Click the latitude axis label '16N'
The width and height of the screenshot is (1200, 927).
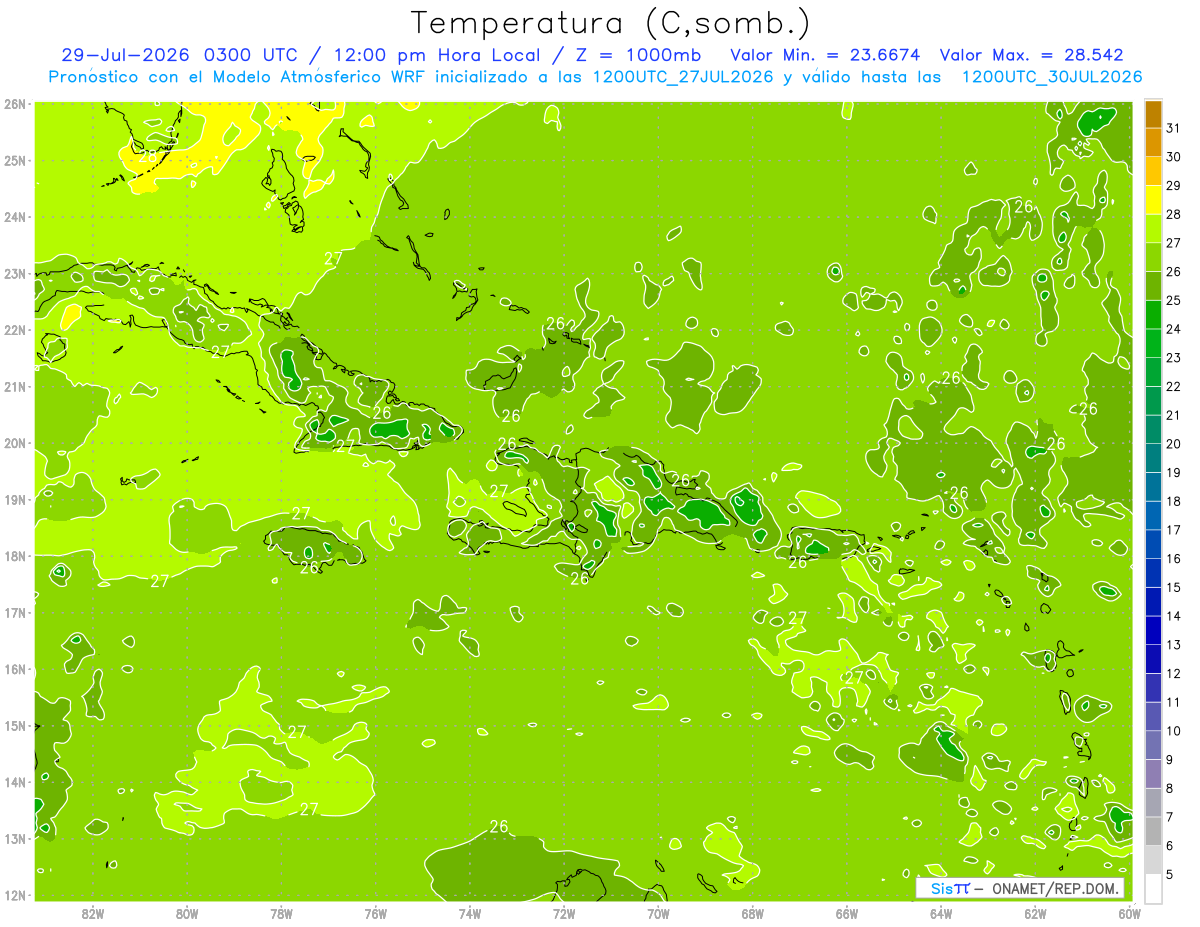click(x=15, y=669)
